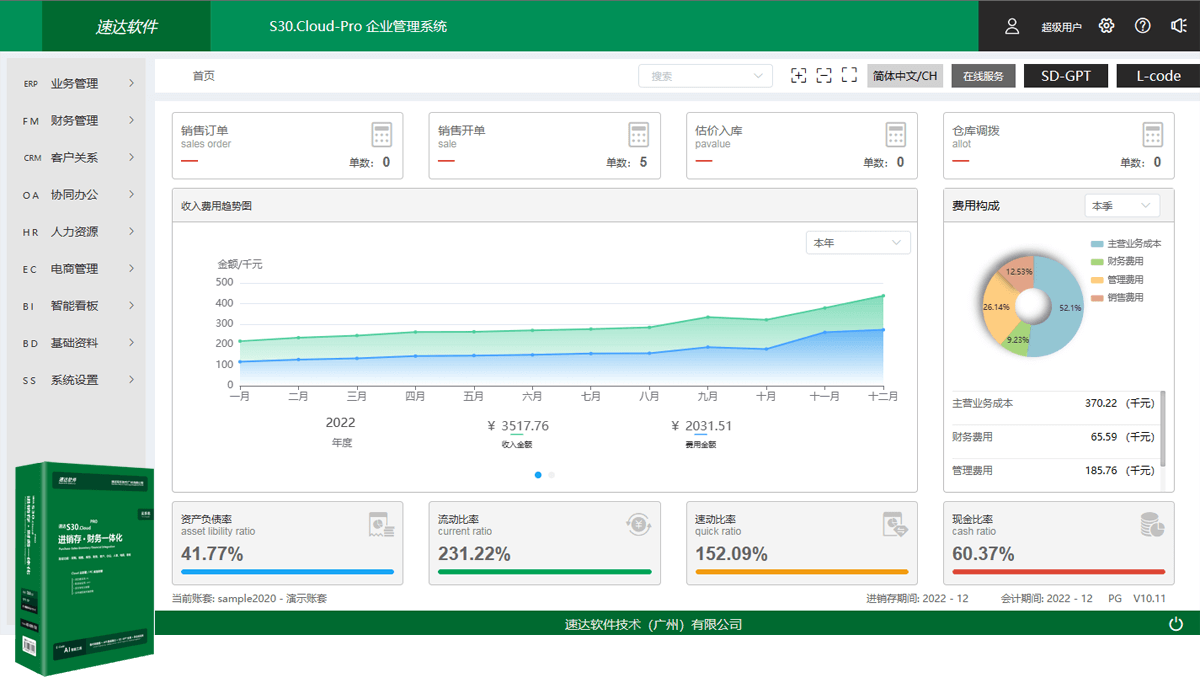This screenshot has height=700, width=1200.
Task: Select the 首页 tab
Action: tap(203, 76)
